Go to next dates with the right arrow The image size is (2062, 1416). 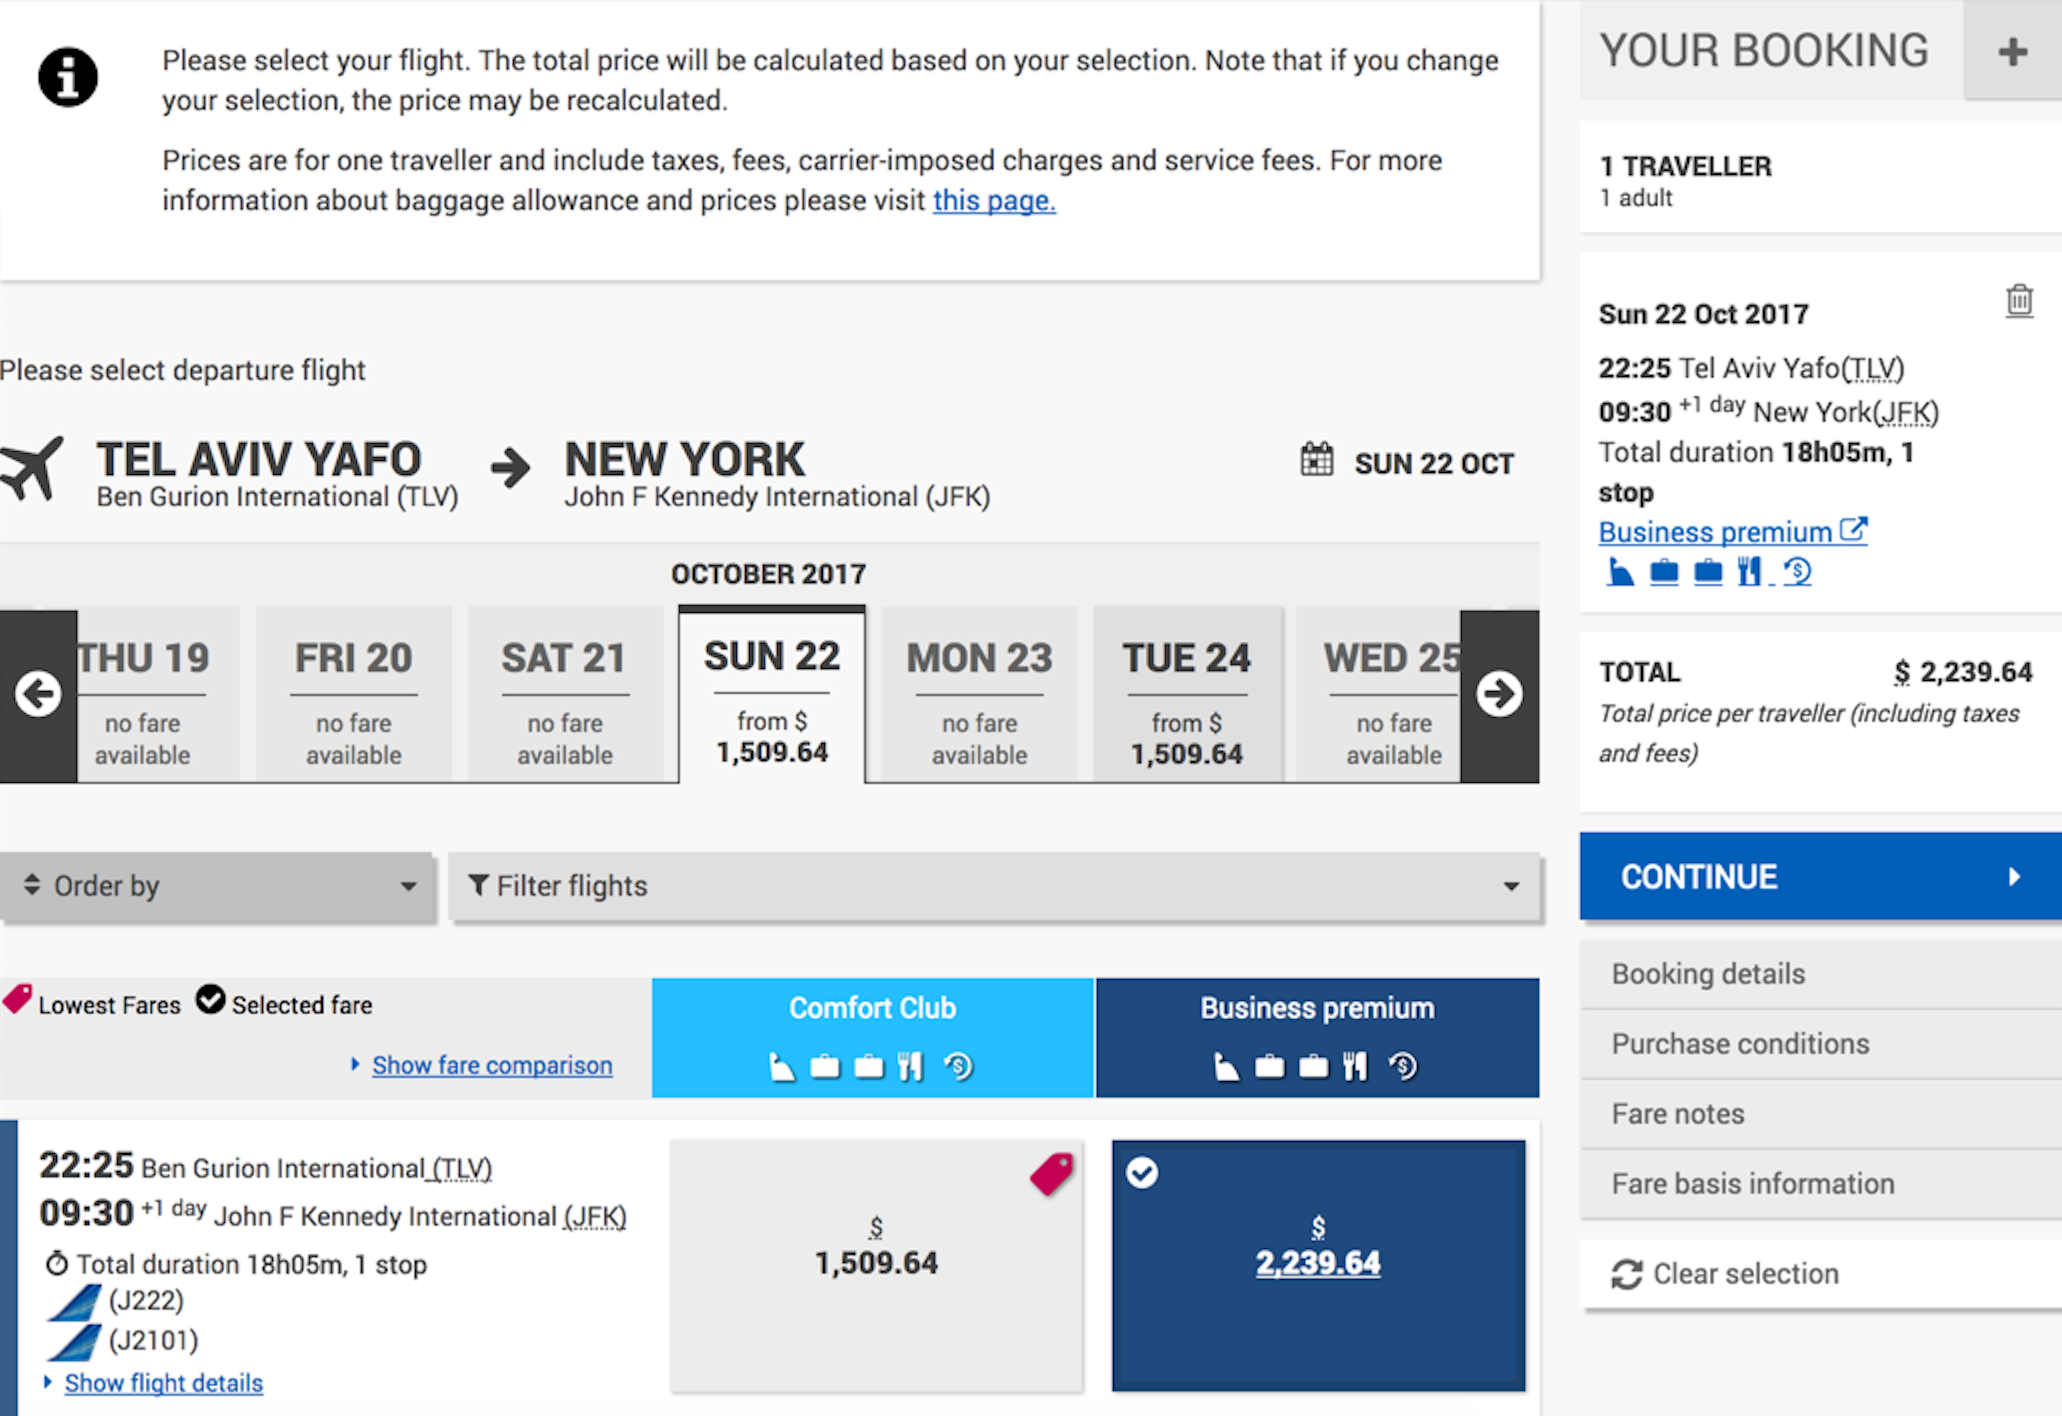[x=1499, y=694]
